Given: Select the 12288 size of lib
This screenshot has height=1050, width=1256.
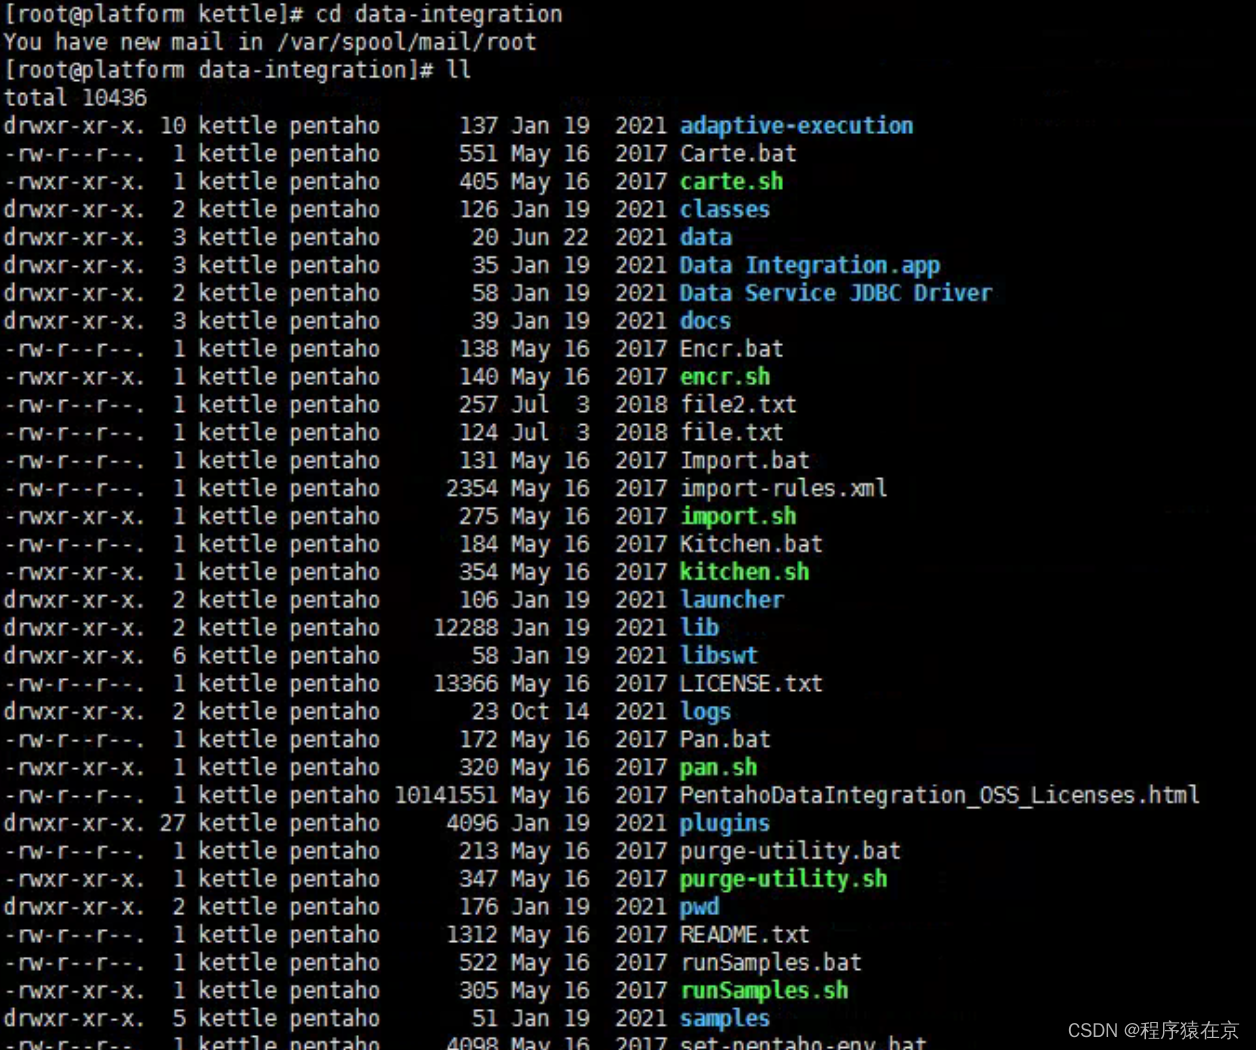Looking at the screenshot, I should [465, 628].
